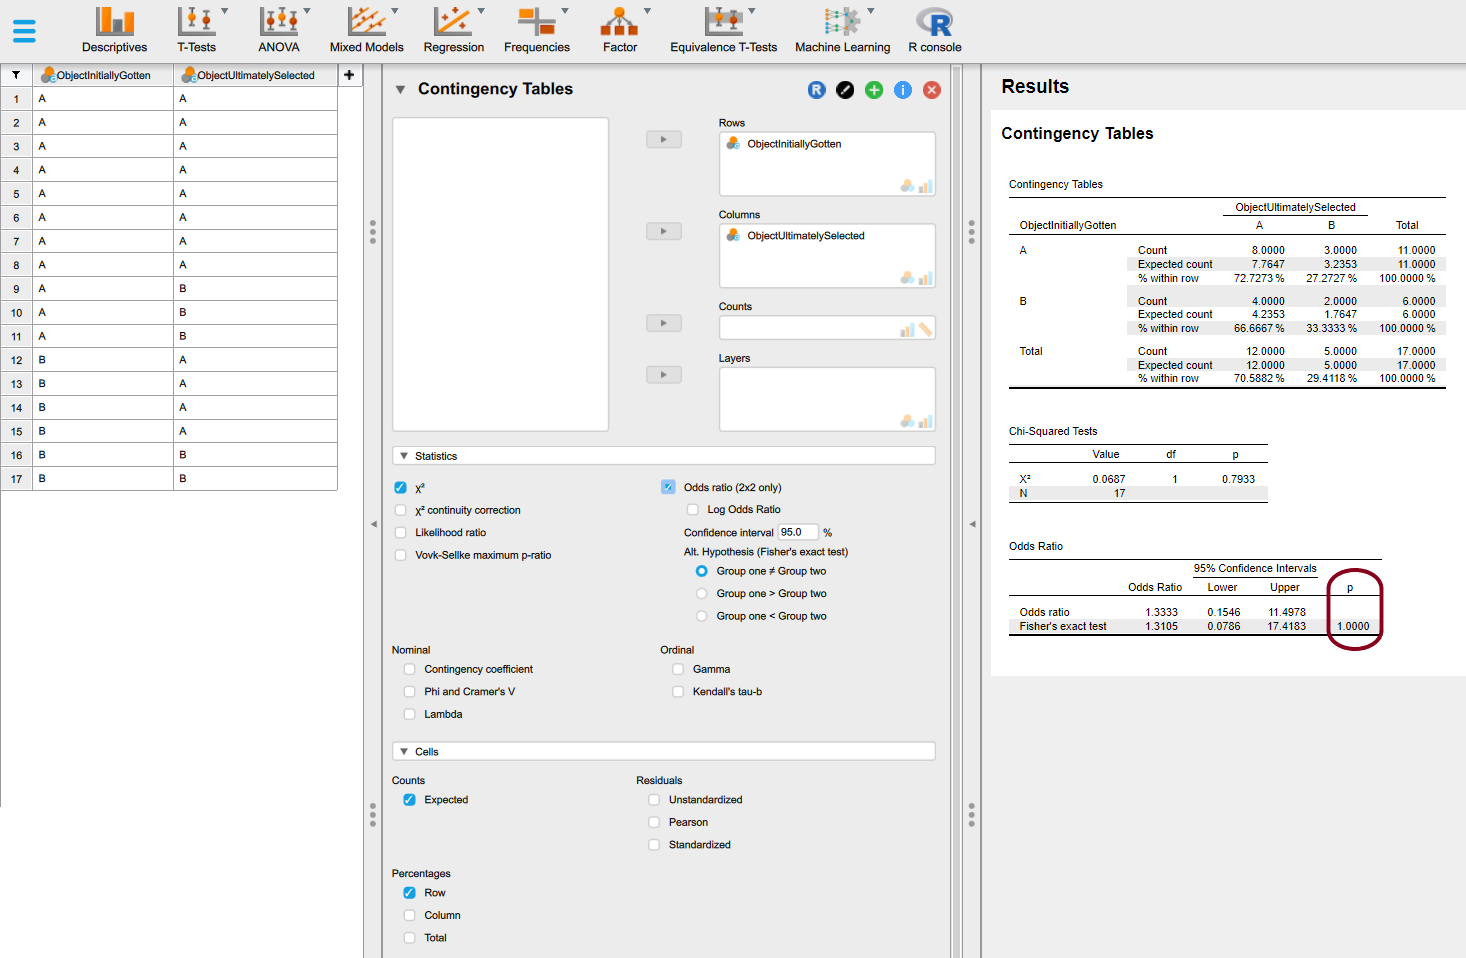Select Group one > Group two

pyautogui.click(x=702, y=594)
